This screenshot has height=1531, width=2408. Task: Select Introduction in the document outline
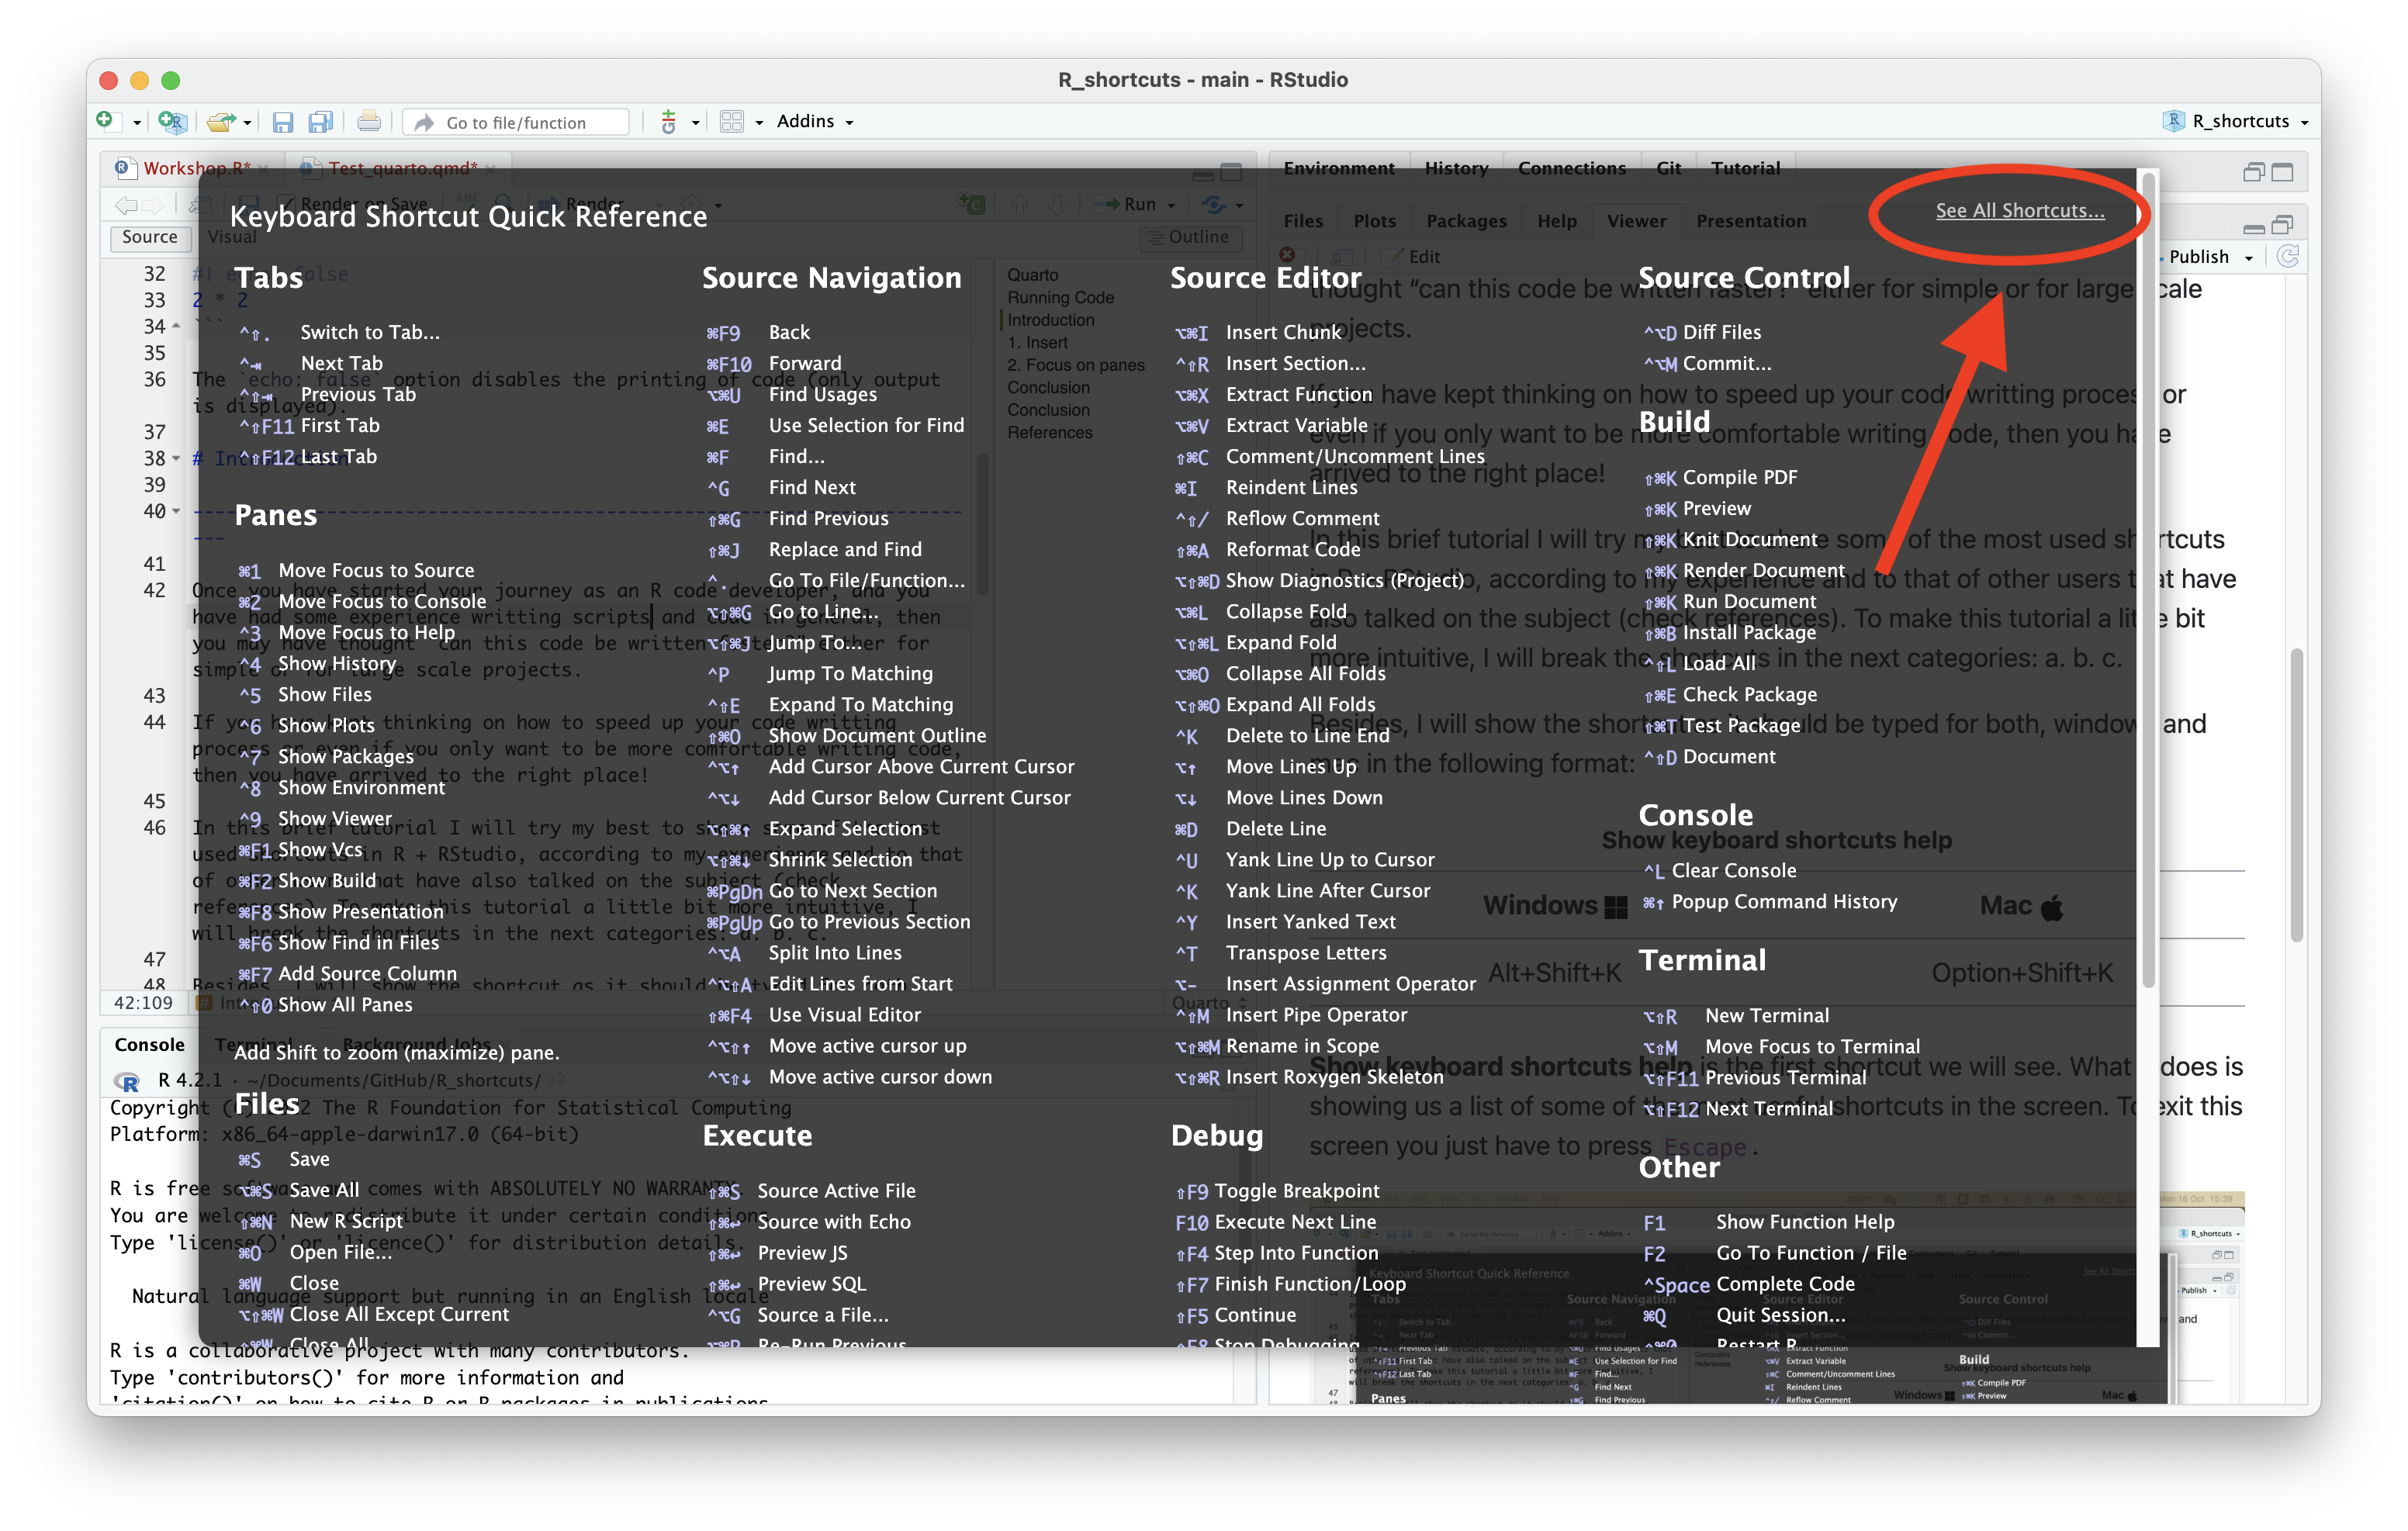1050,320
